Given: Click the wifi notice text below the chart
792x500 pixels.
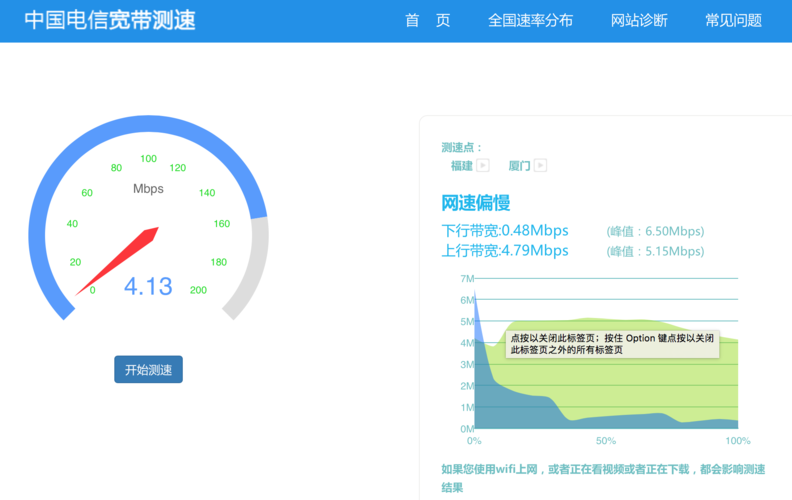Looking at the screenshot, I should click(603, 478).
